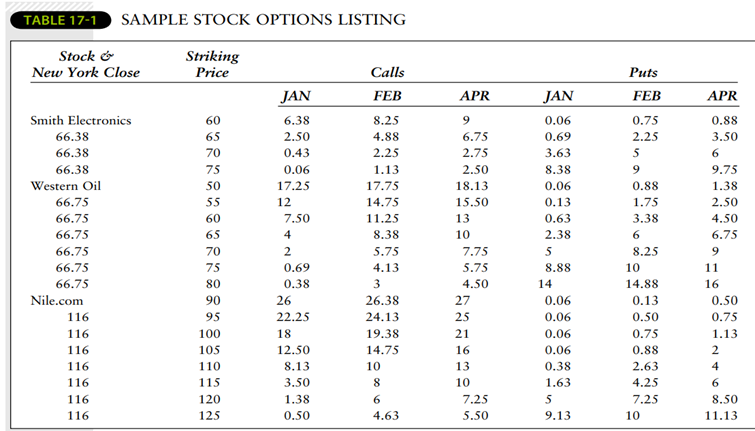Click the SAMPLE STOCK OPTIONS LISTING title
Image resolution: width=755 pixels, height=431 pixels.
[264, 19]
